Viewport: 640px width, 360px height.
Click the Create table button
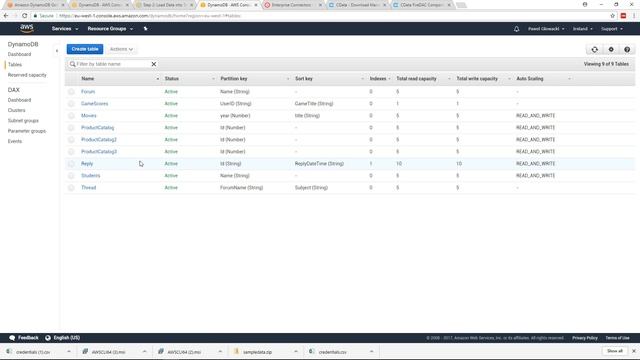pyautogui.click(x=85, y=49)
